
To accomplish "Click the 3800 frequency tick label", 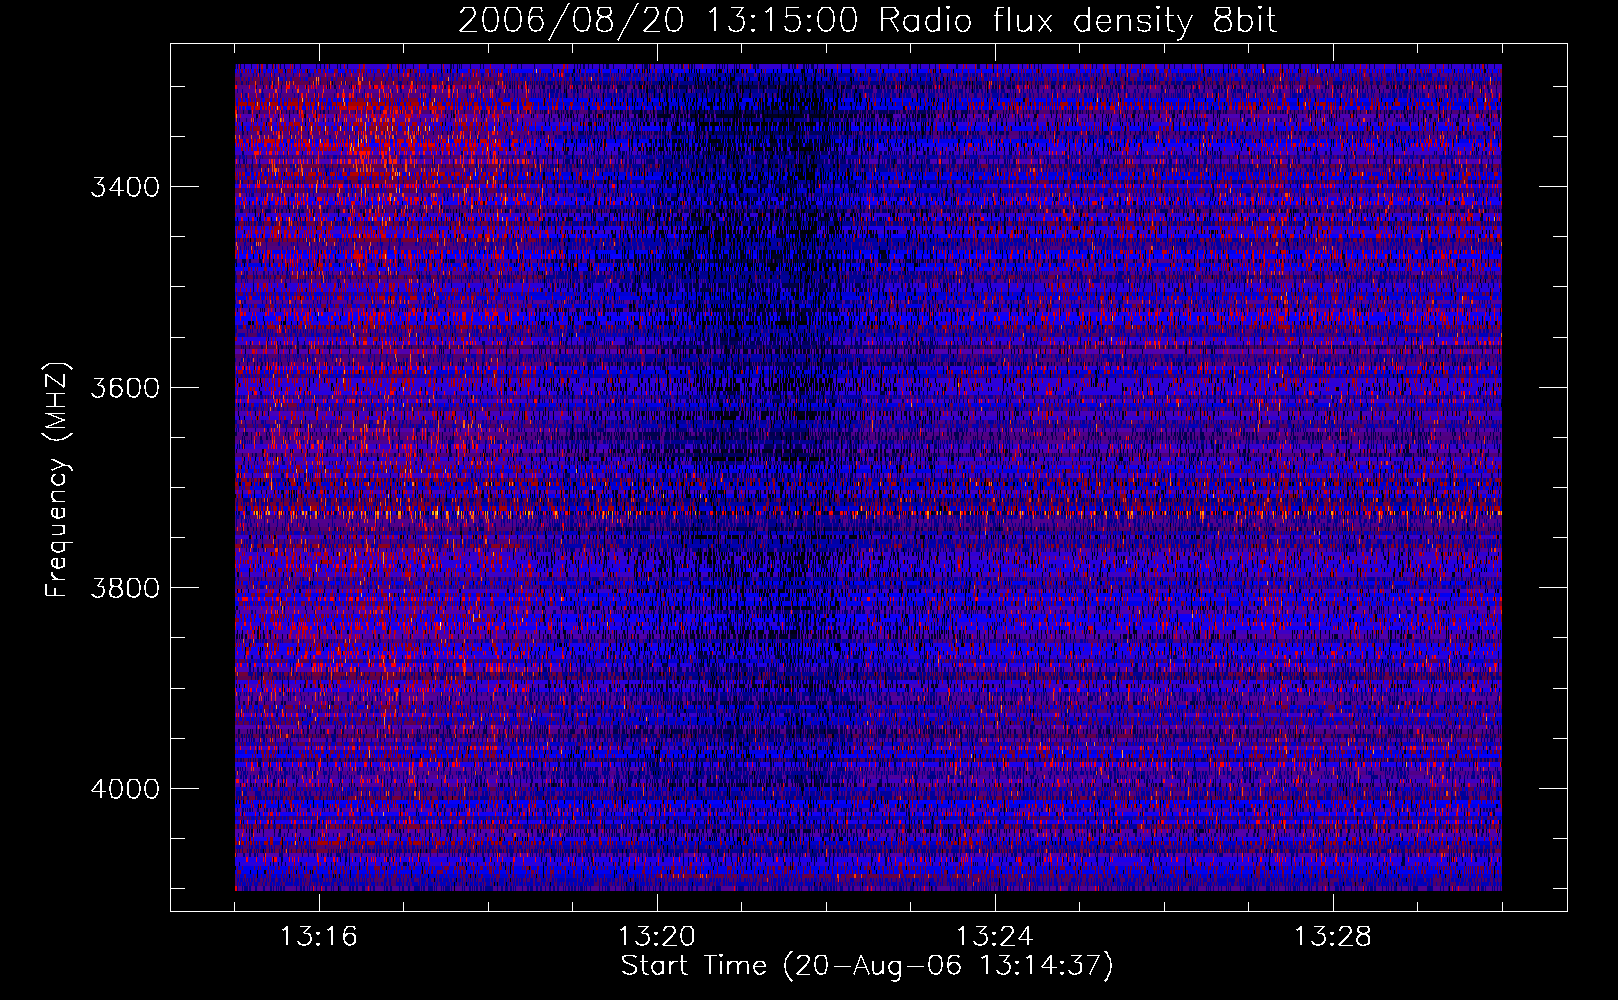I will coord(125,588).
